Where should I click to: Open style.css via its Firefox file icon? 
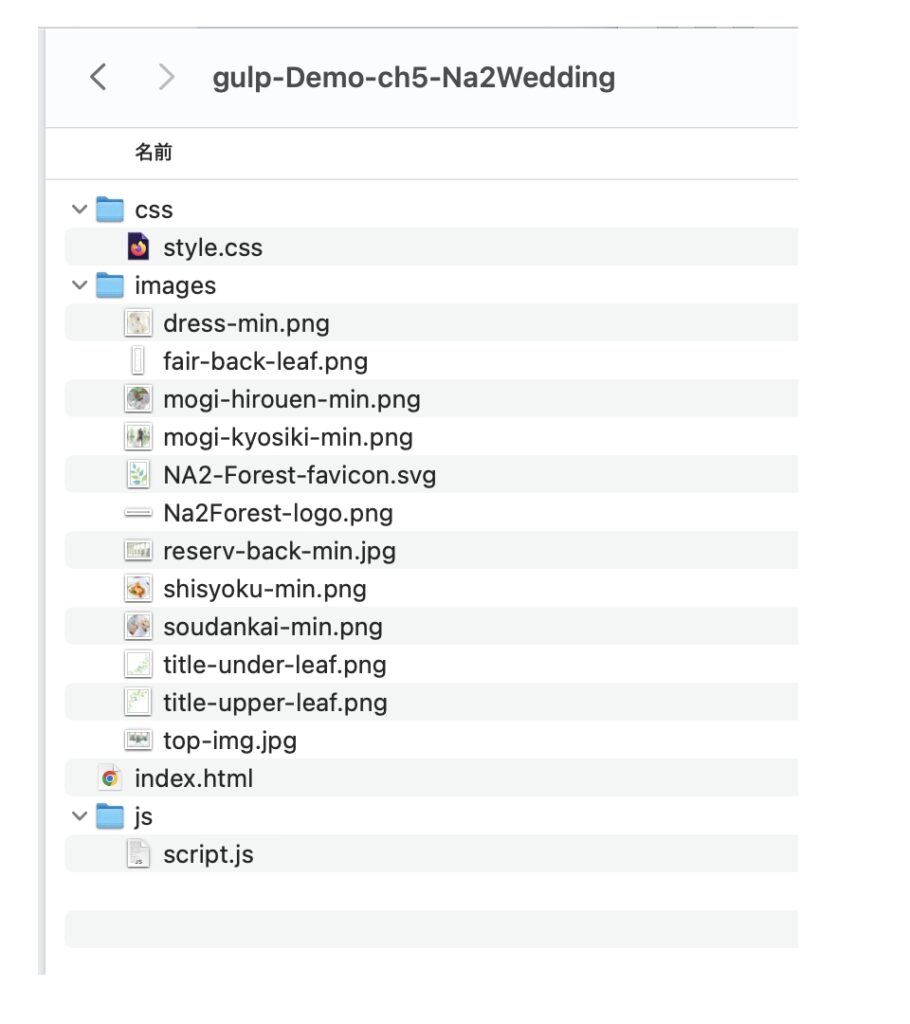[x=138, y=246]
